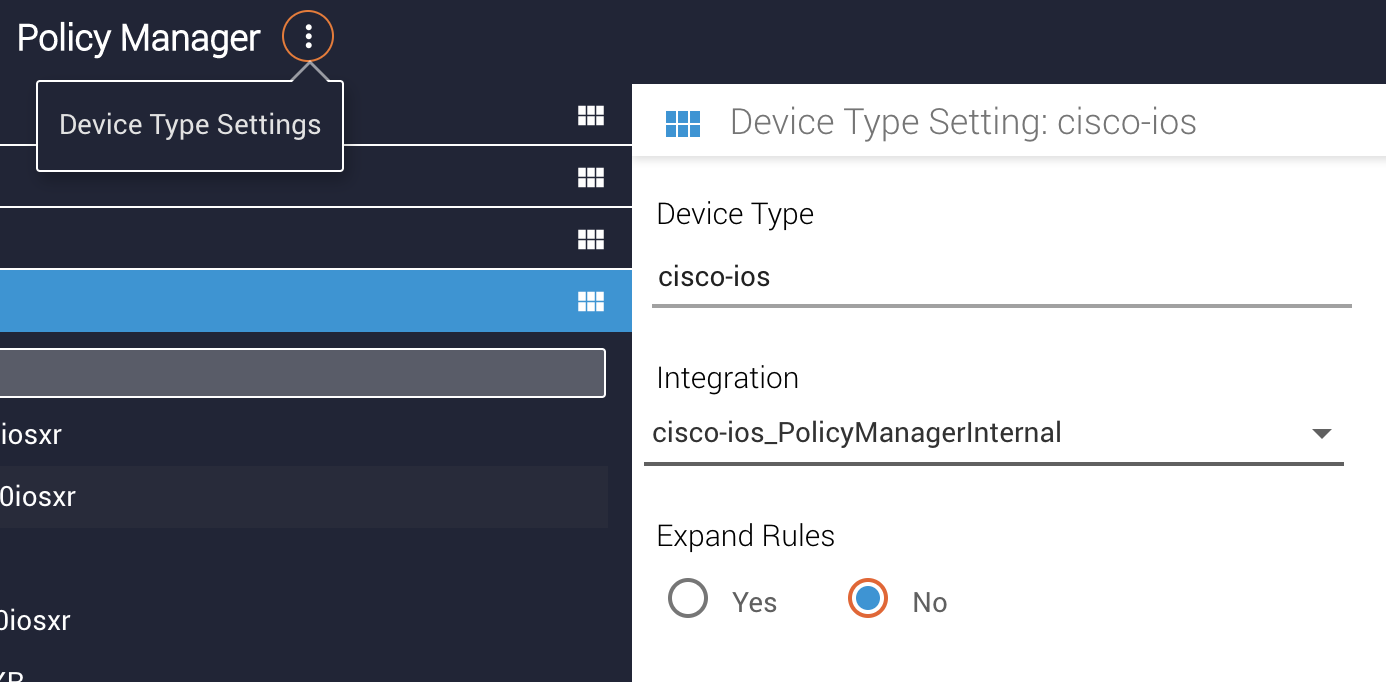This screenshot has width=1386, height=682.
Task: Click the 'Integration' field label
Action: click(728, 378)
